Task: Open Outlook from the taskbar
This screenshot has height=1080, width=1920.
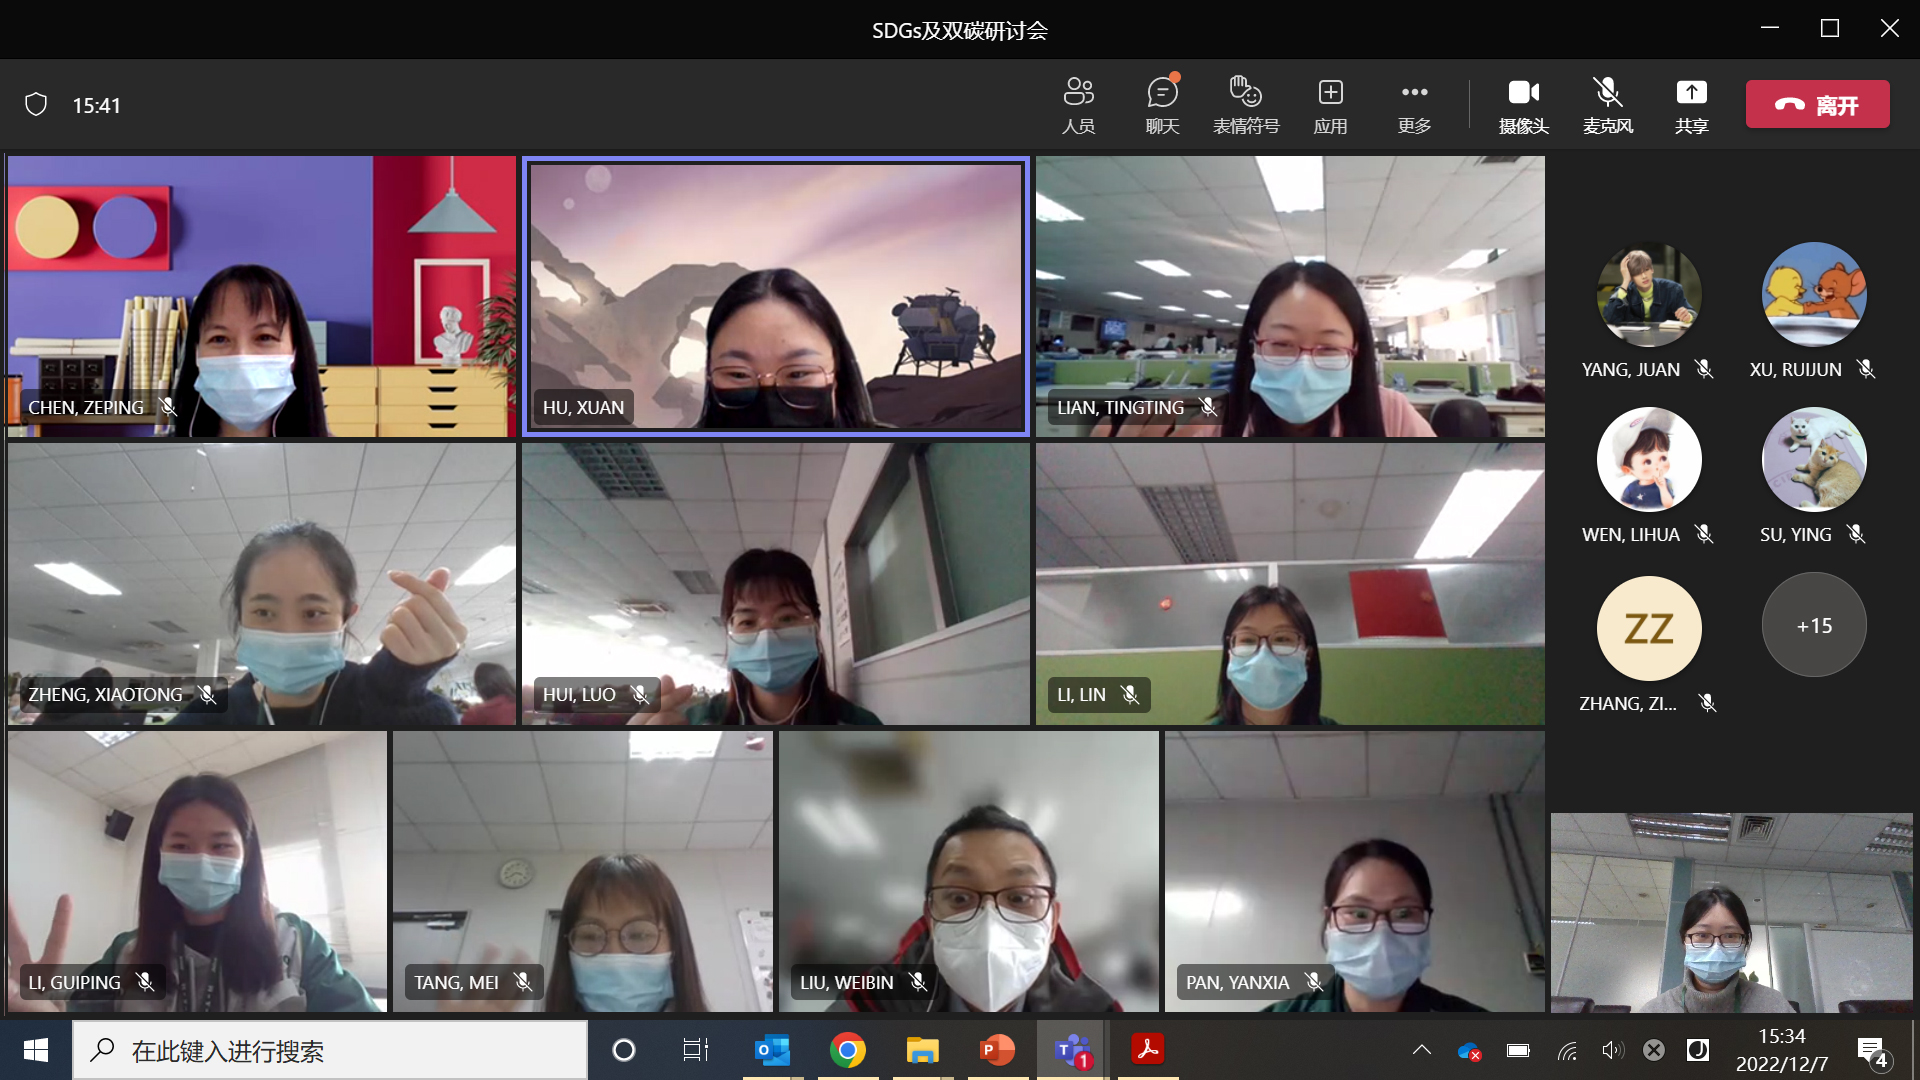Action: [x=772, y=1050]
